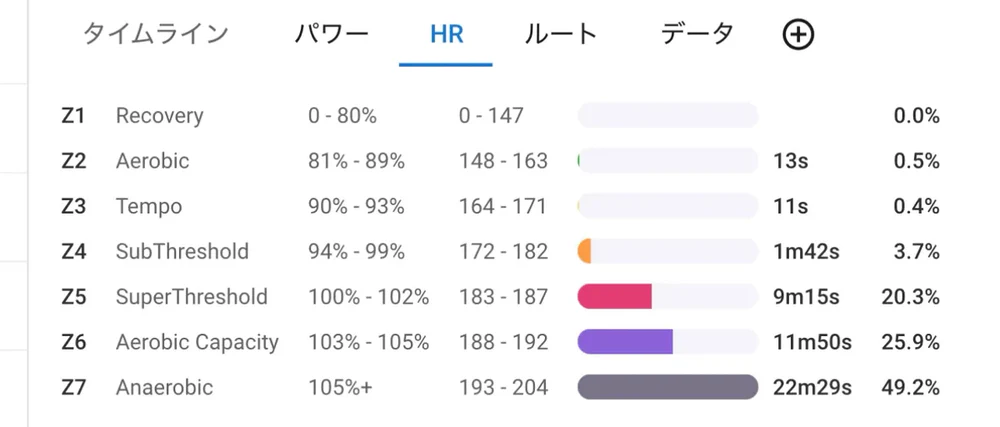Select the HR tab
Viewport: 1000px width, 427px height.
pos(446,34)
